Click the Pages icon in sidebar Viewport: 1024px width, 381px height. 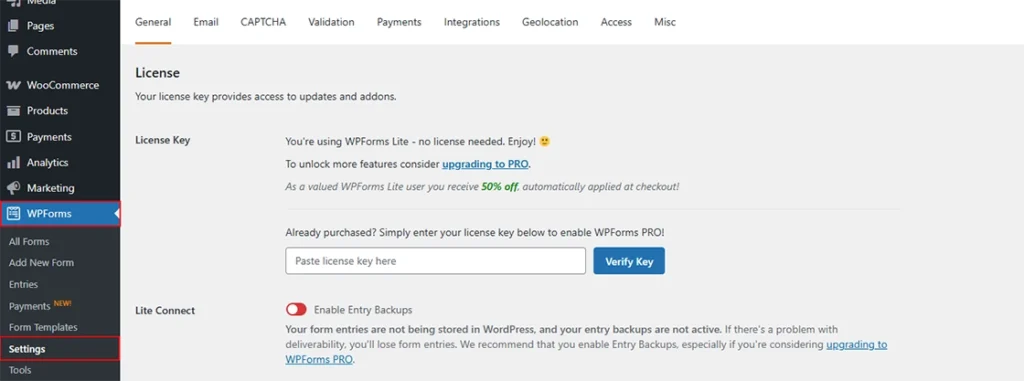(x=13, y=26)
